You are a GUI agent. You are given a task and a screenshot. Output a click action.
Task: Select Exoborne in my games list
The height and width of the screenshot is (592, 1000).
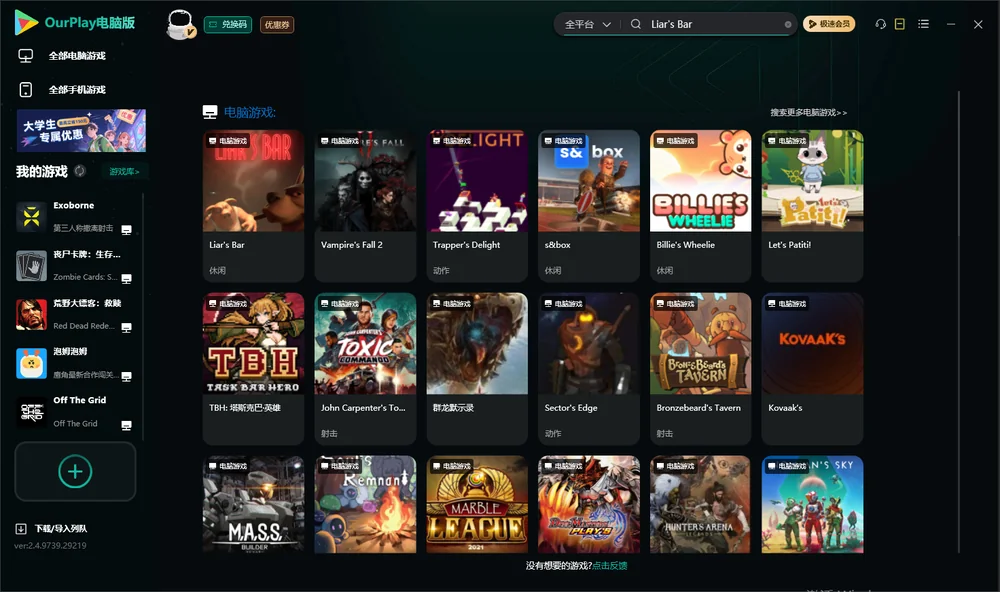click(75, 216)
